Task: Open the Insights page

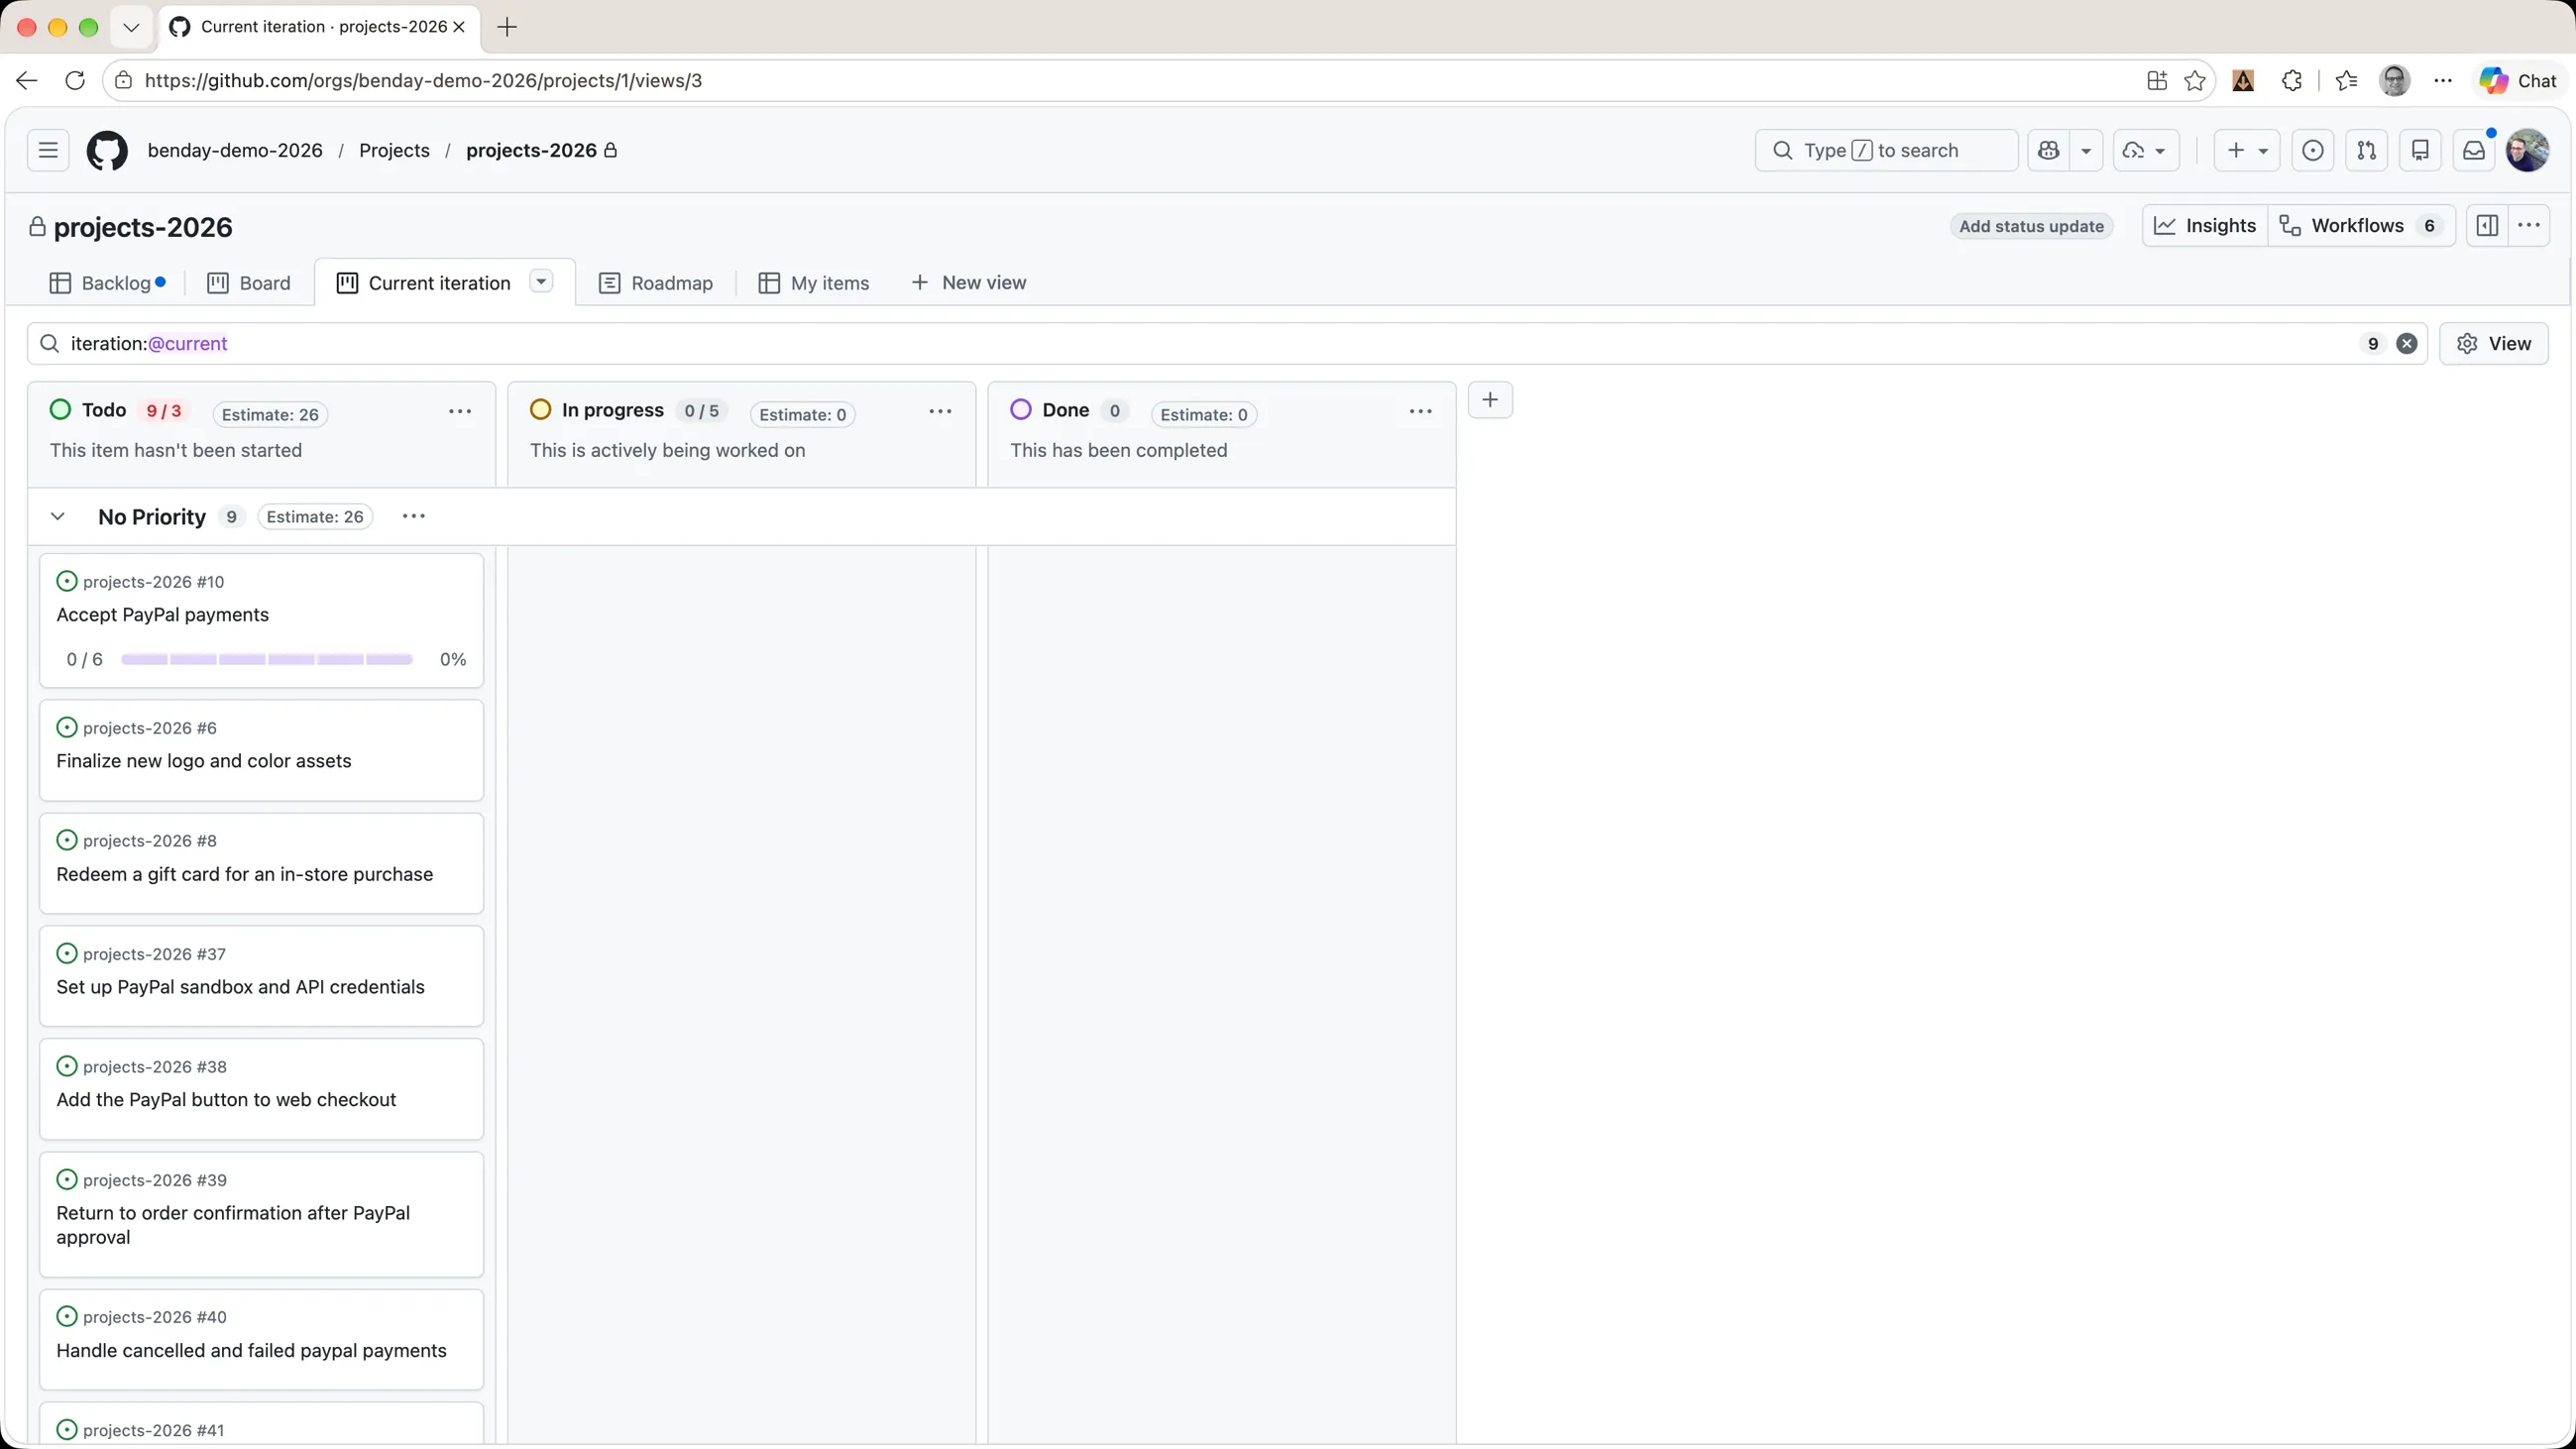Action: click(x=2205, y=226)
